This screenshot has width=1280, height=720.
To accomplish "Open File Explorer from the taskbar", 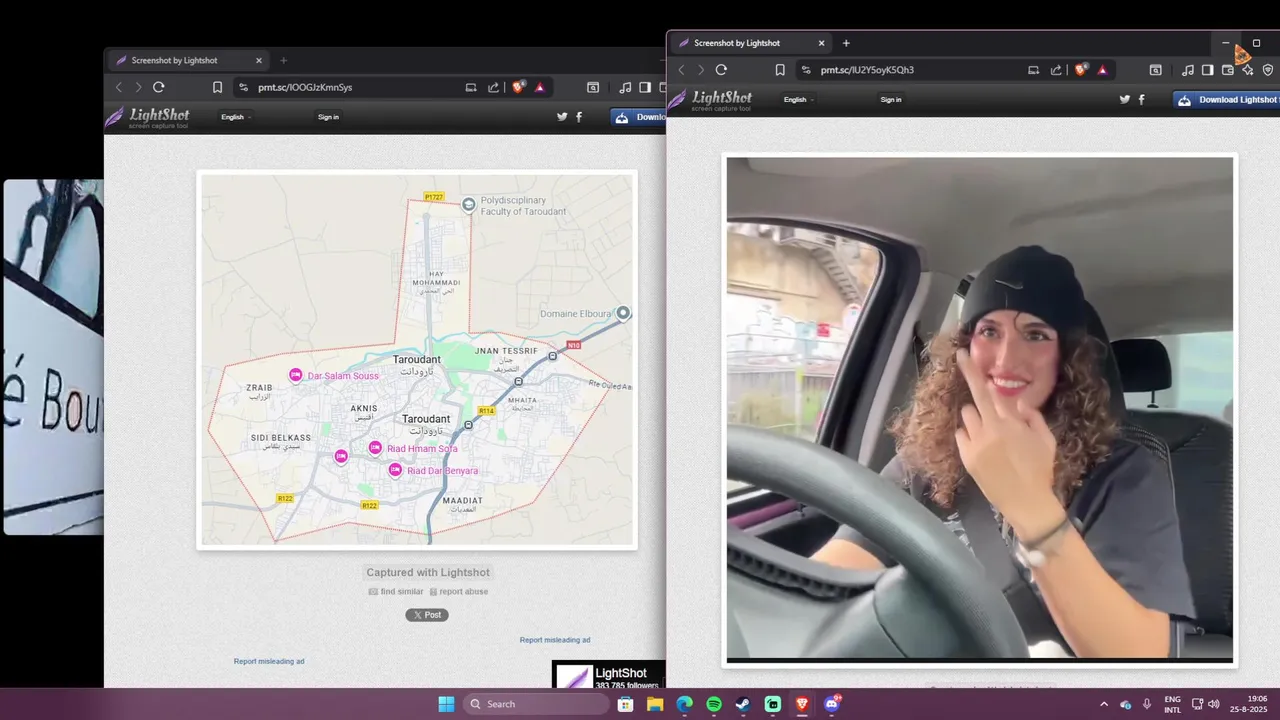I will point(655,704).
